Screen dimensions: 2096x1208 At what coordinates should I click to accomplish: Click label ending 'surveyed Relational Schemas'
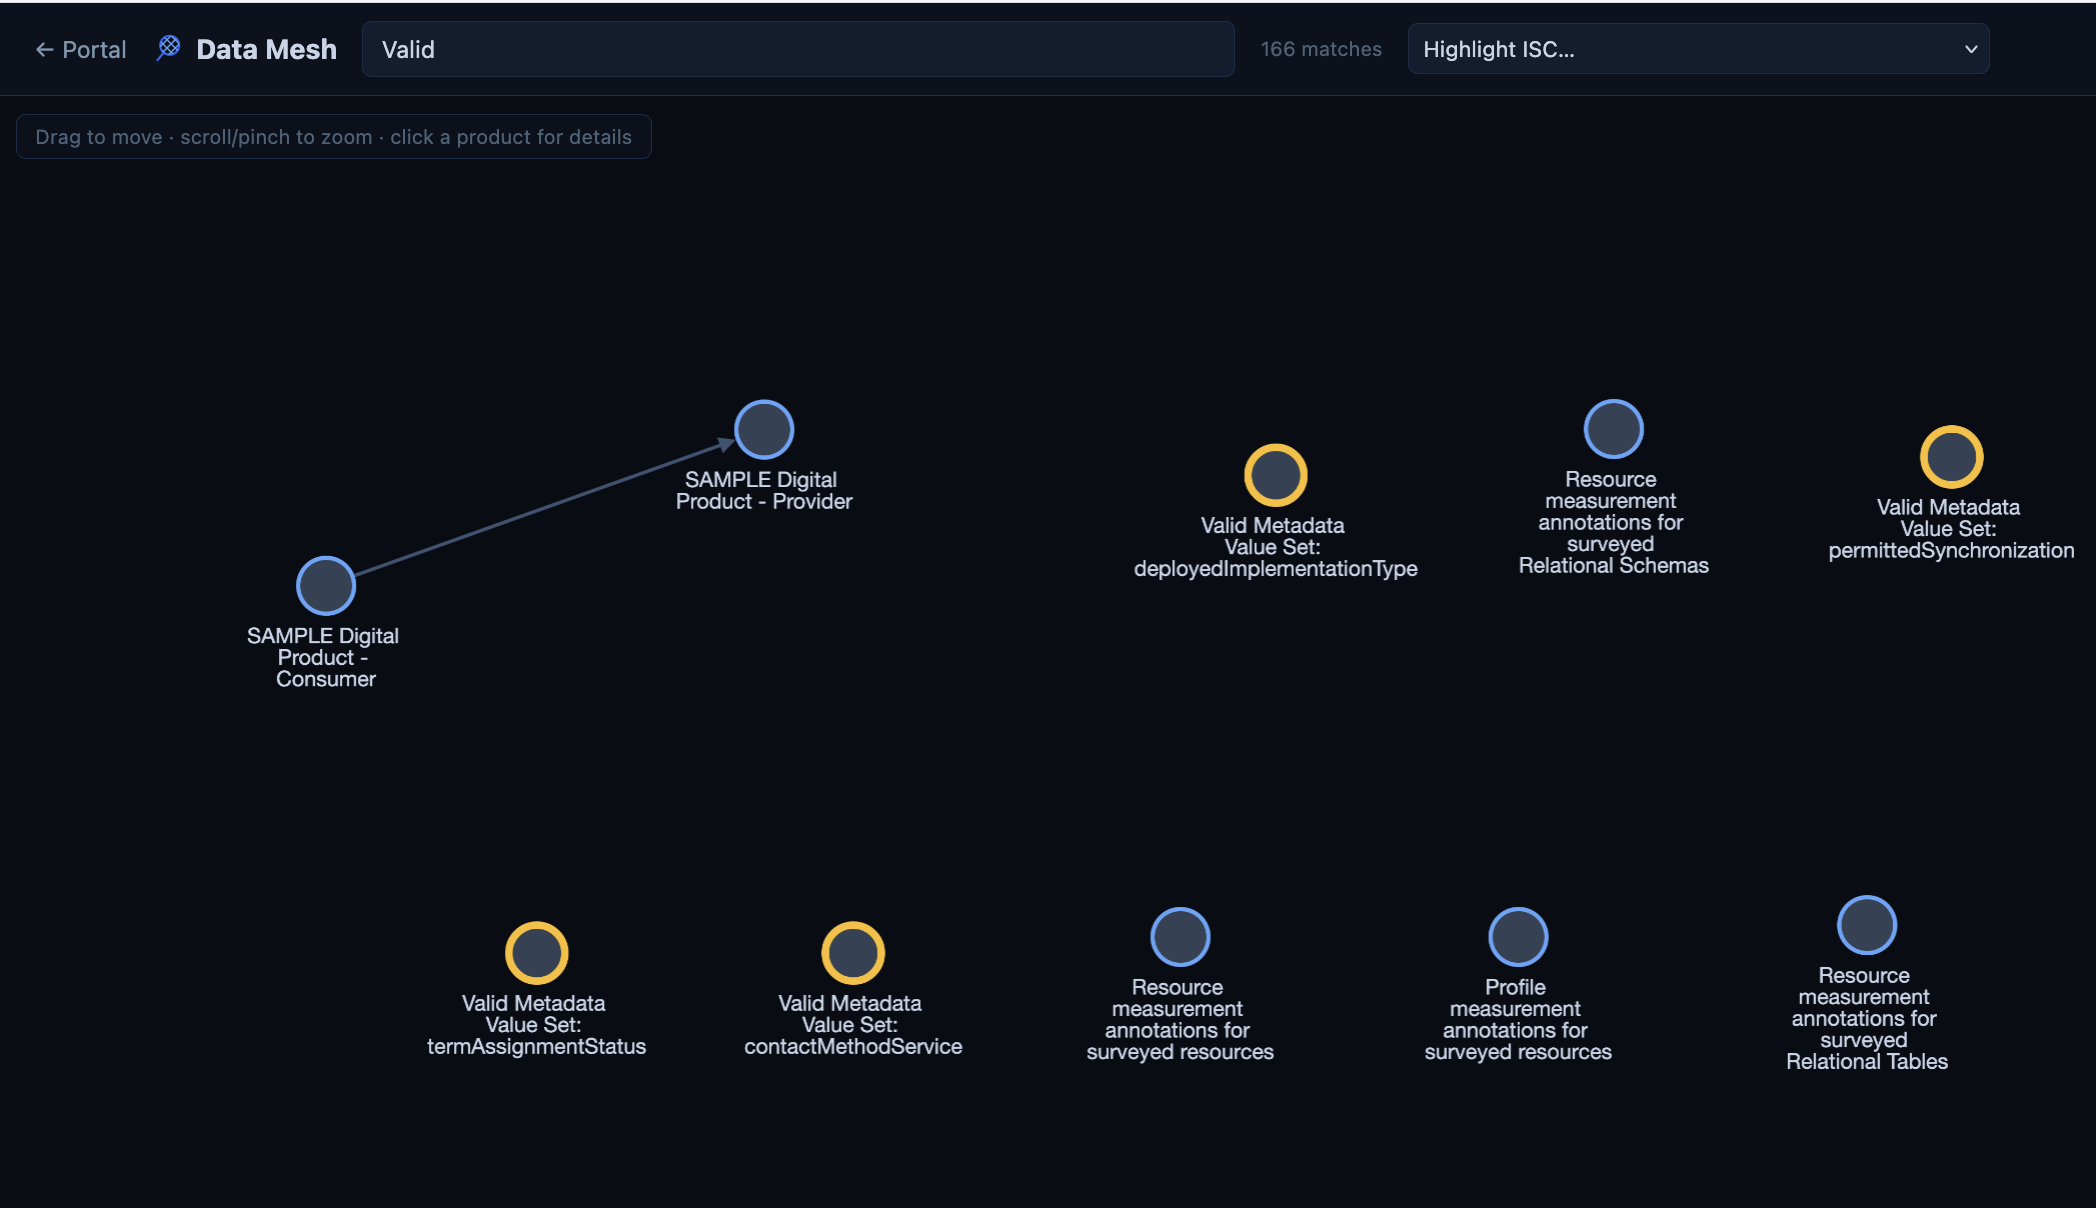click(1613, 522)
